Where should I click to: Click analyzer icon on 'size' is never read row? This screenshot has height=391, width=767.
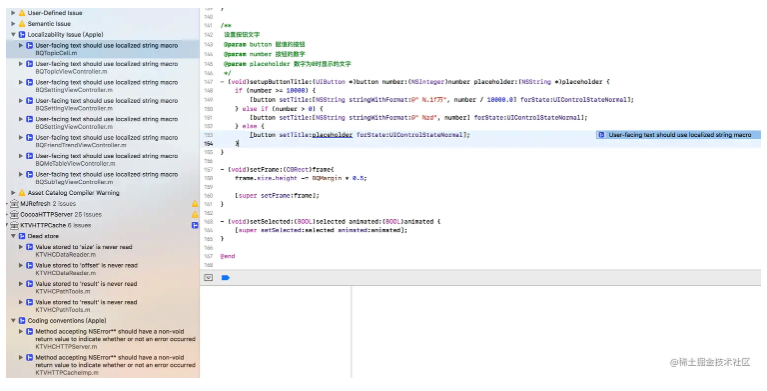(30, 247)
